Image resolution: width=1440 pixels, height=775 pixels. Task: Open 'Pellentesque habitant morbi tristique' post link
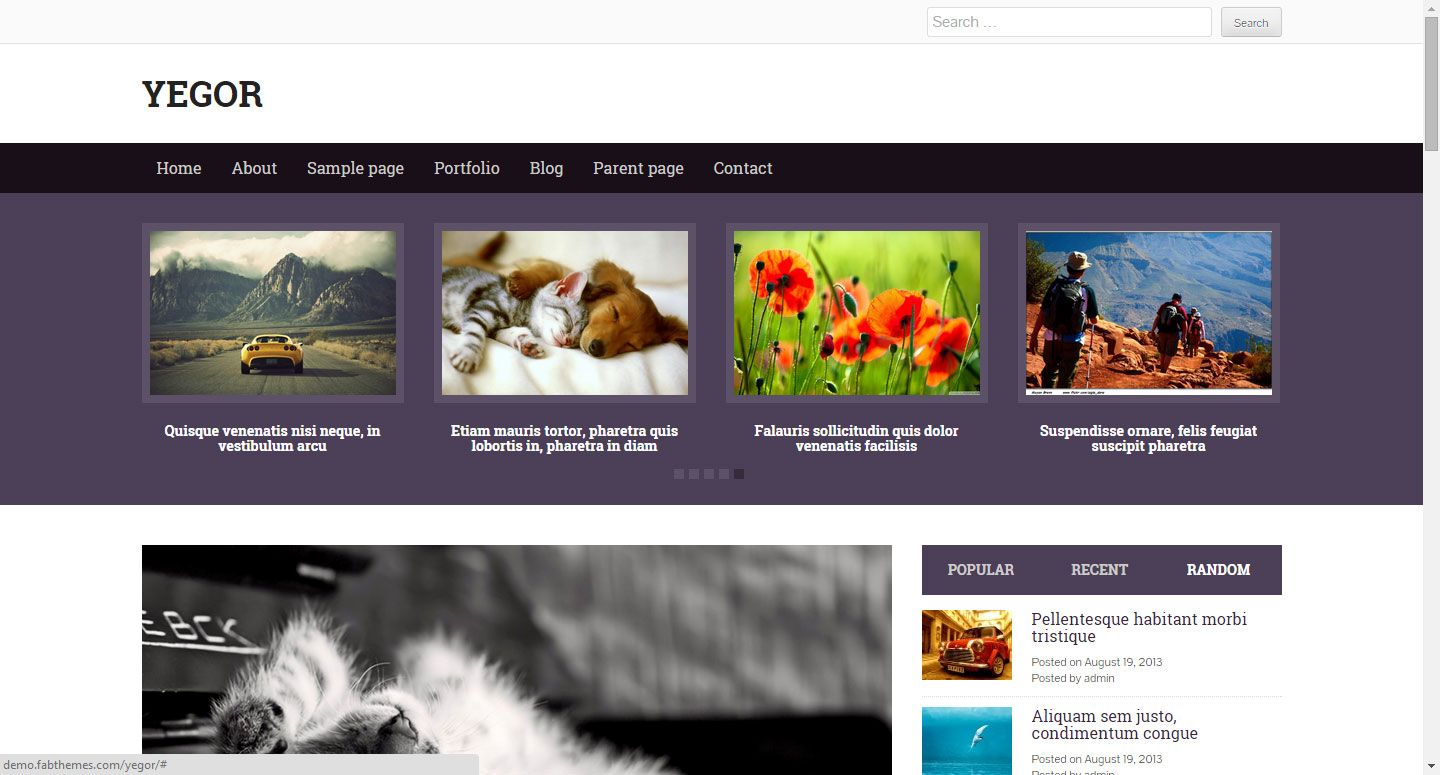1139,628
